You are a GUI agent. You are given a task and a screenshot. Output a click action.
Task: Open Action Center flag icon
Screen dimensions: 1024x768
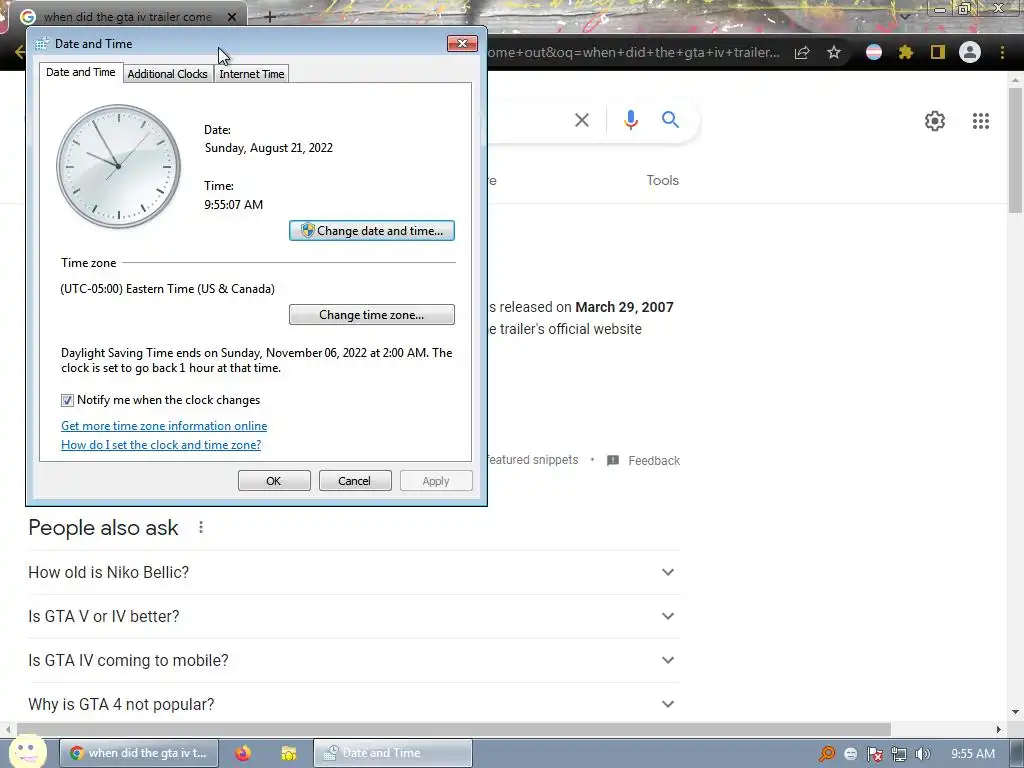pos(874,754)
